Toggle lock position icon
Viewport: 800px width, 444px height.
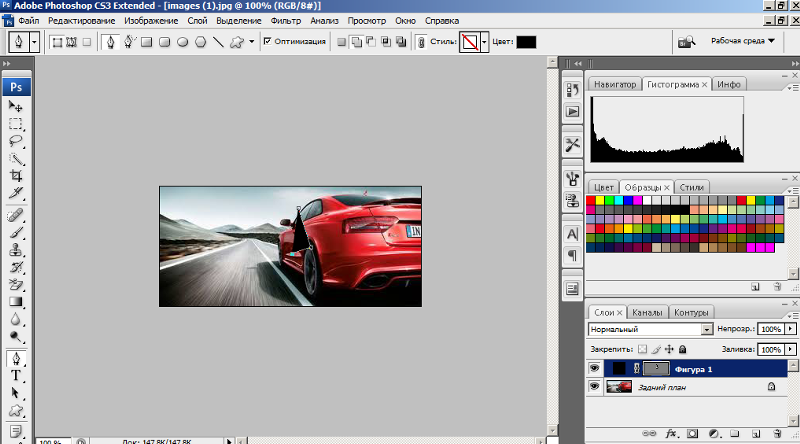(x=669, y=349)
